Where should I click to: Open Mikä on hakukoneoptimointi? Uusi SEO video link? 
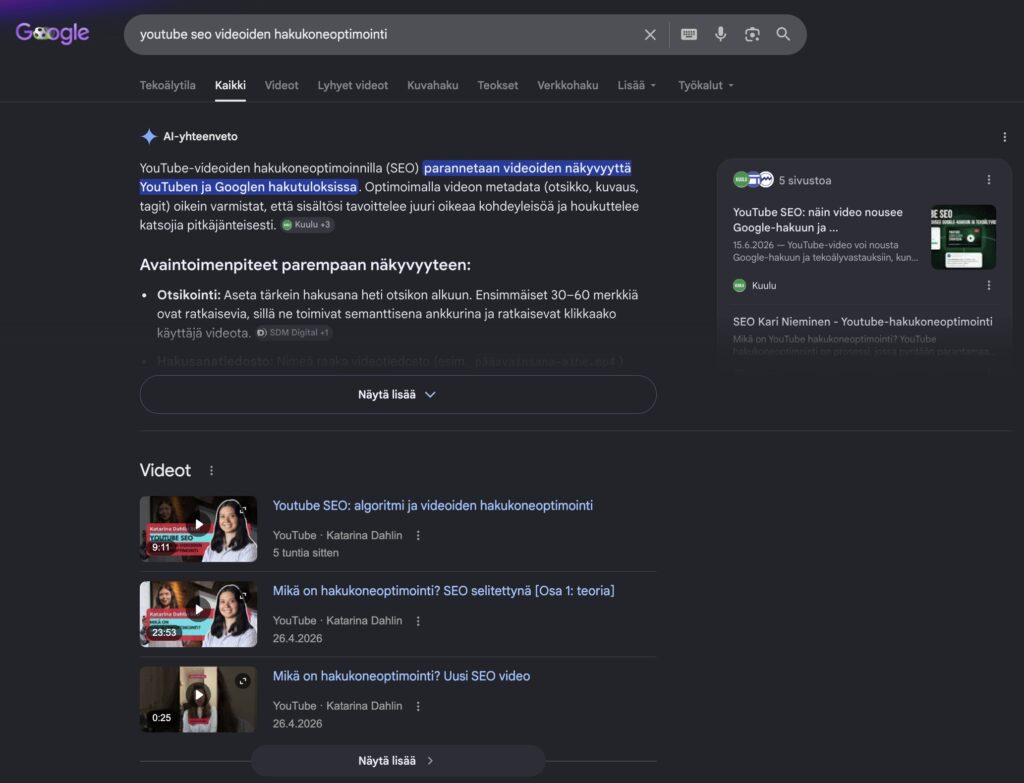pyautogui.click(x=402, y=676)
